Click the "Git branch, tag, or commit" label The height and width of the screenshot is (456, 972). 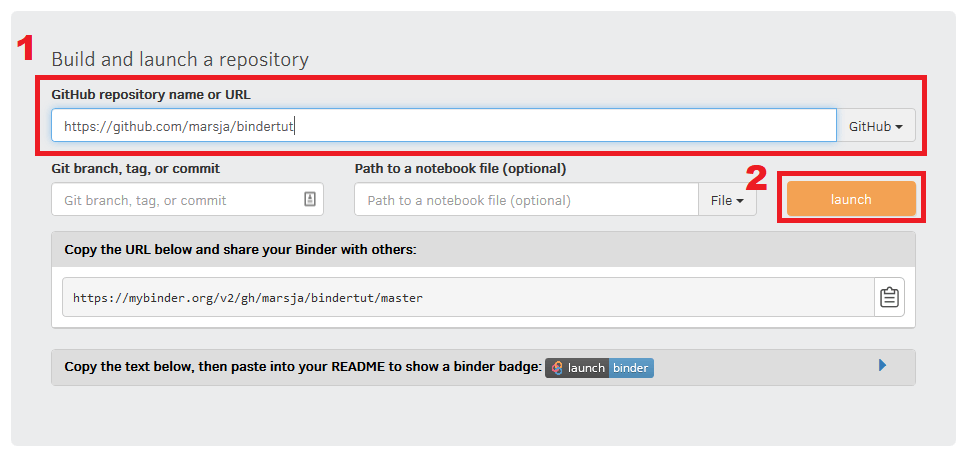136,169
